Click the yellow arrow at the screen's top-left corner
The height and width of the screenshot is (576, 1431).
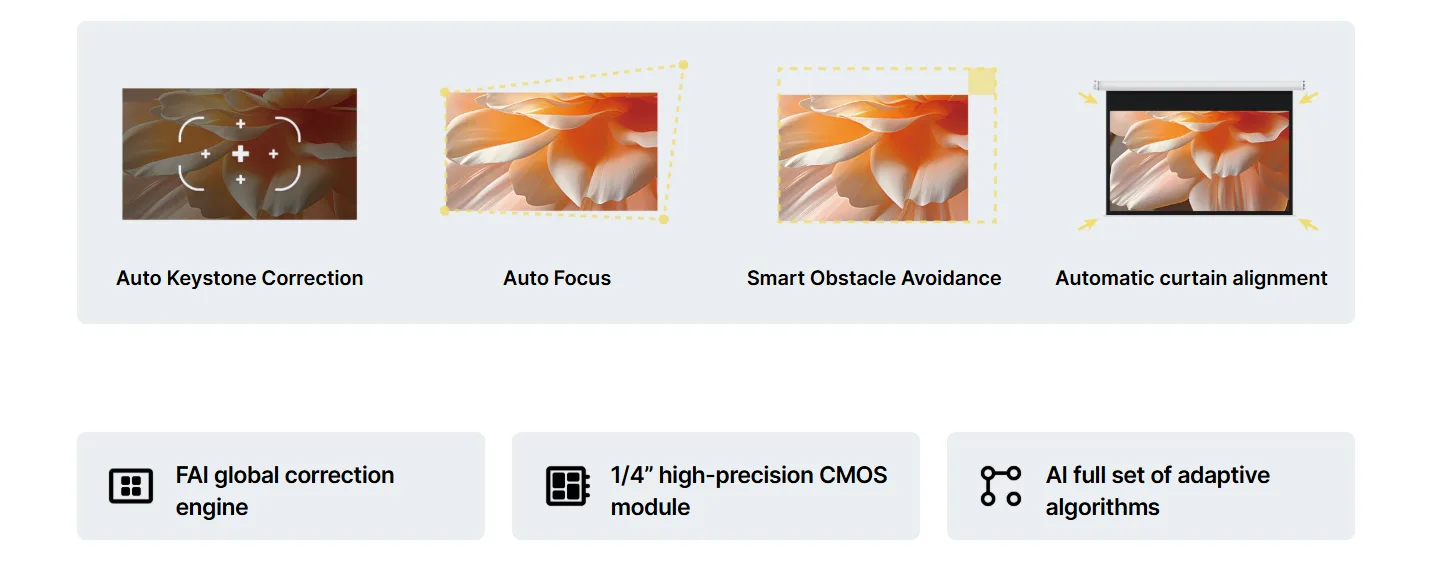(1087, 98)
